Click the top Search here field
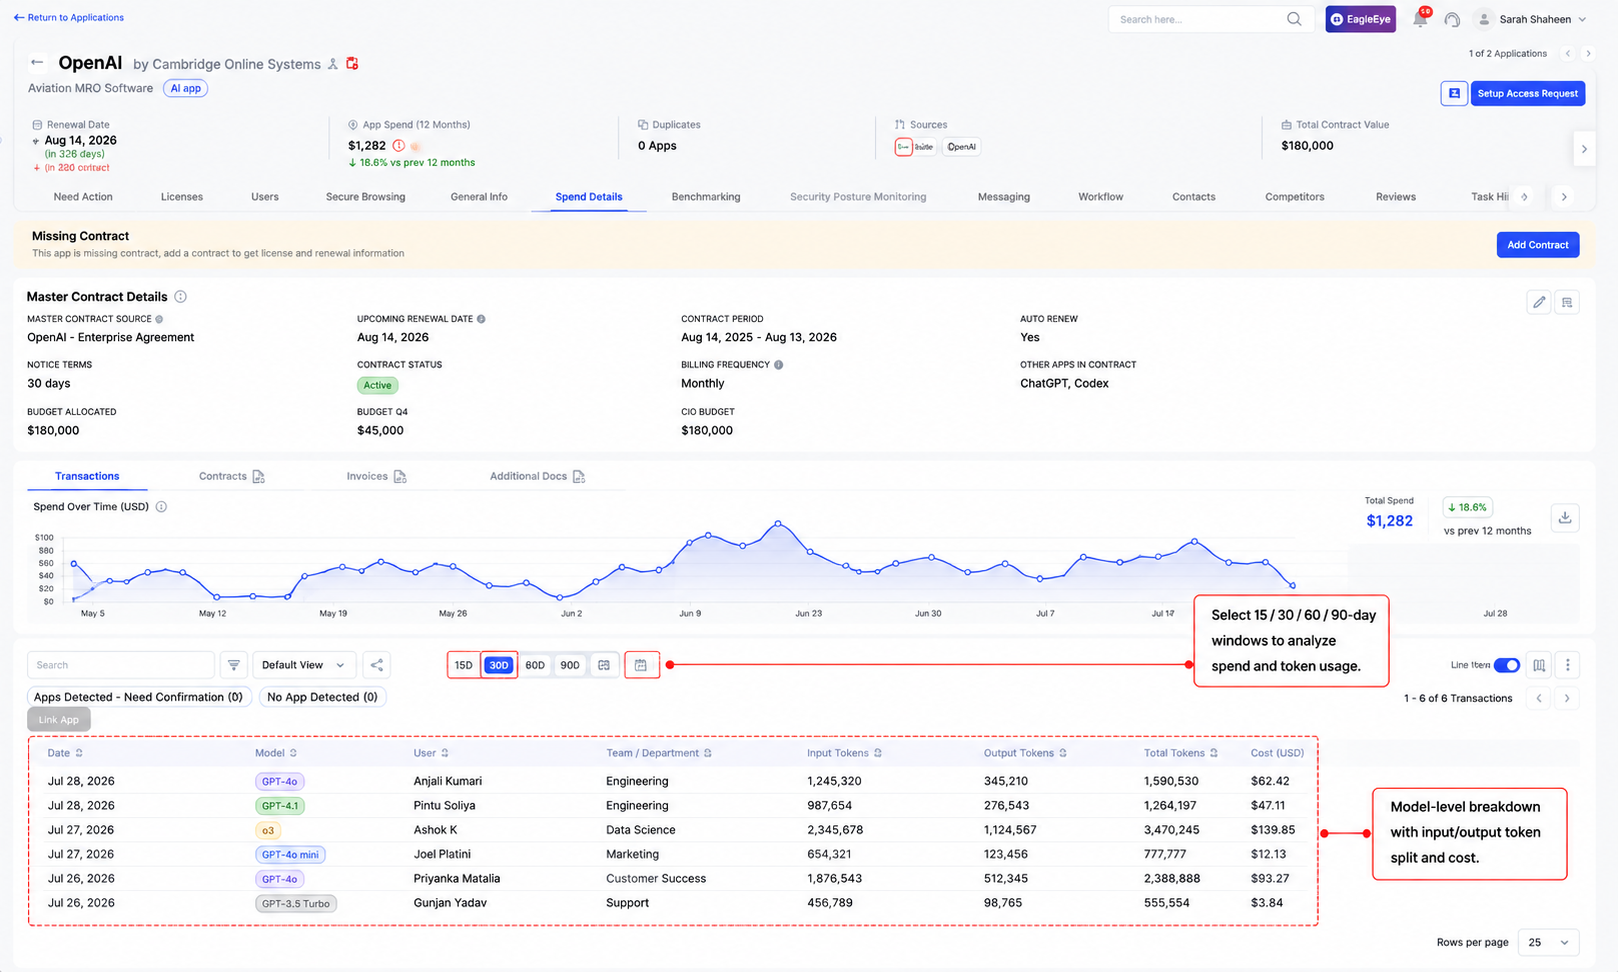This screenshot has height=972, width=1618. (x=1210, y=19)
